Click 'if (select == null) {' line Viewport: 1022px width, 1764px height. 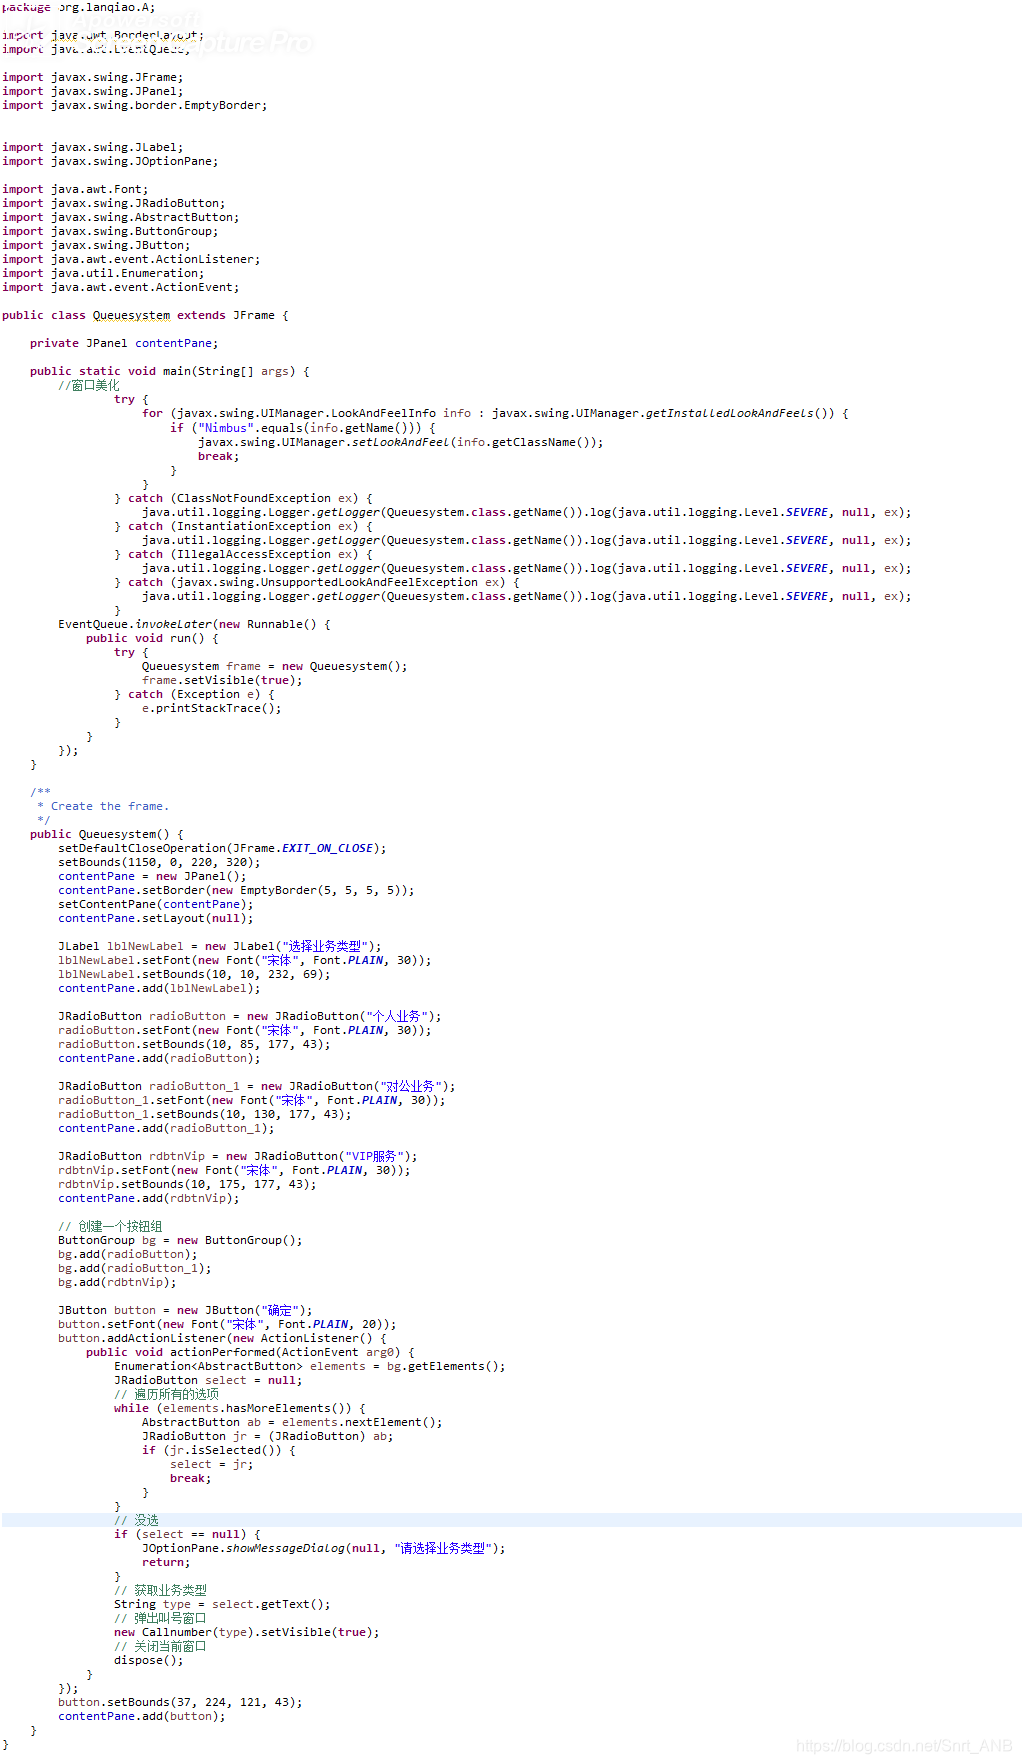pyautogui.click(x=187, y=1534)
